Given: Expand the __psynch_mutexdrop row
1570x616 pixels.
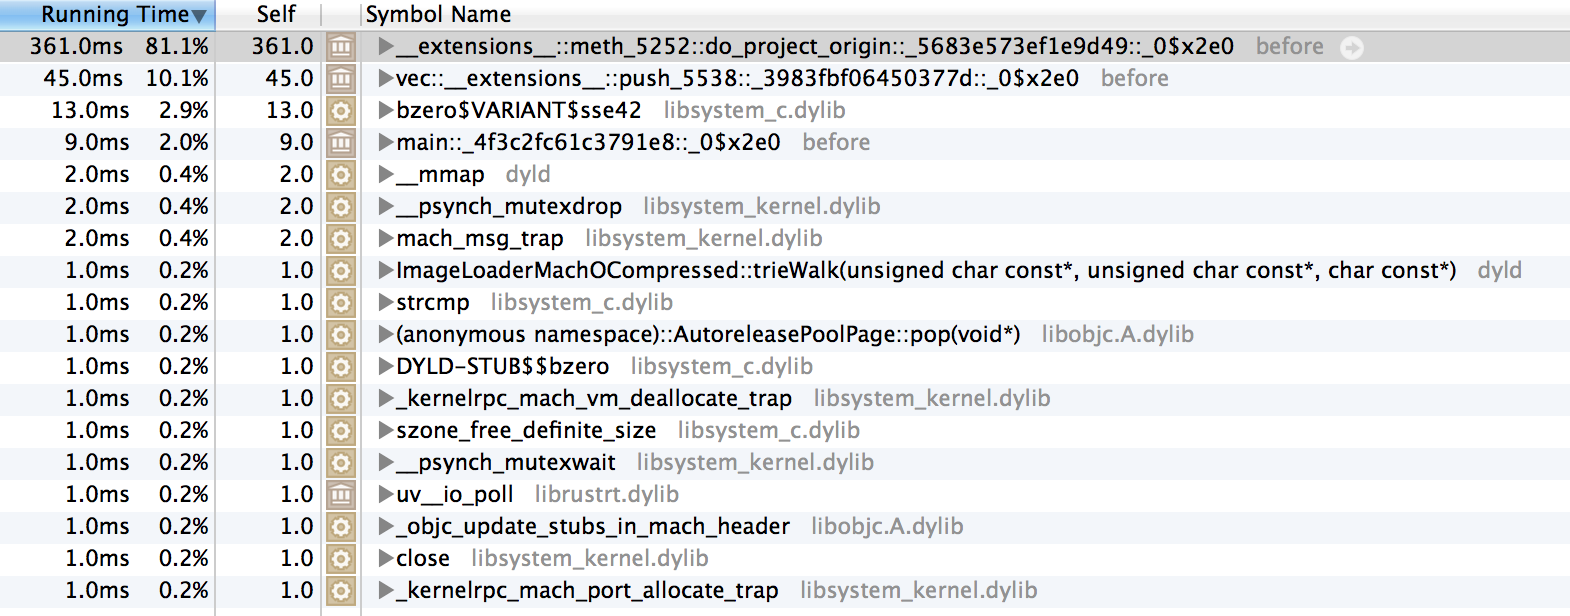Looking at the screenshot, I should [x=385, y=206].
